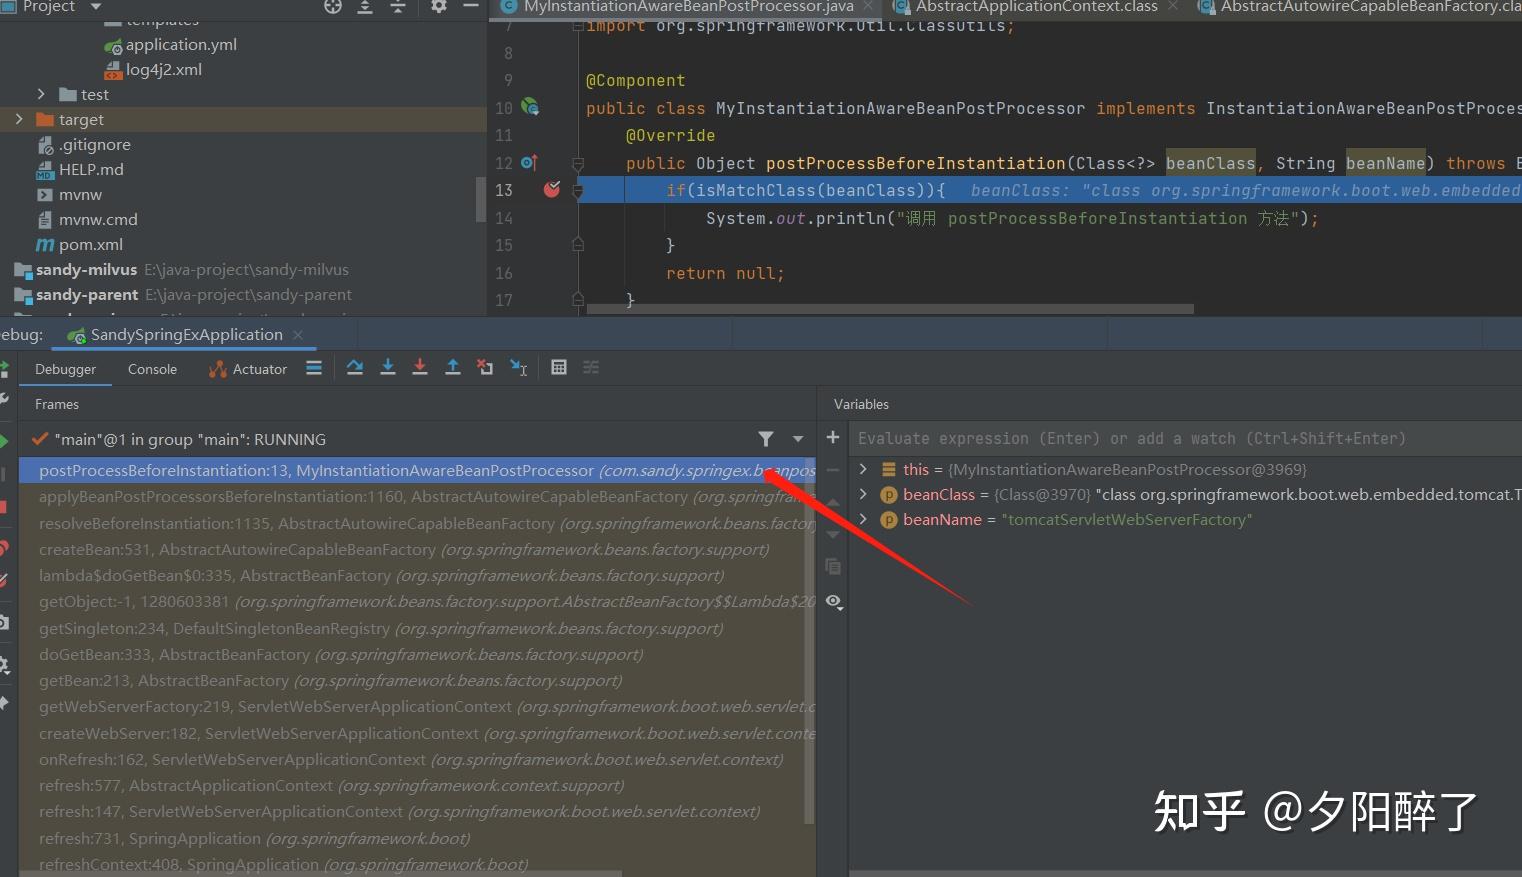Screen dimensions: 1522x877
Task: Select the Step Into debugger icon
Action: [388, 367]
